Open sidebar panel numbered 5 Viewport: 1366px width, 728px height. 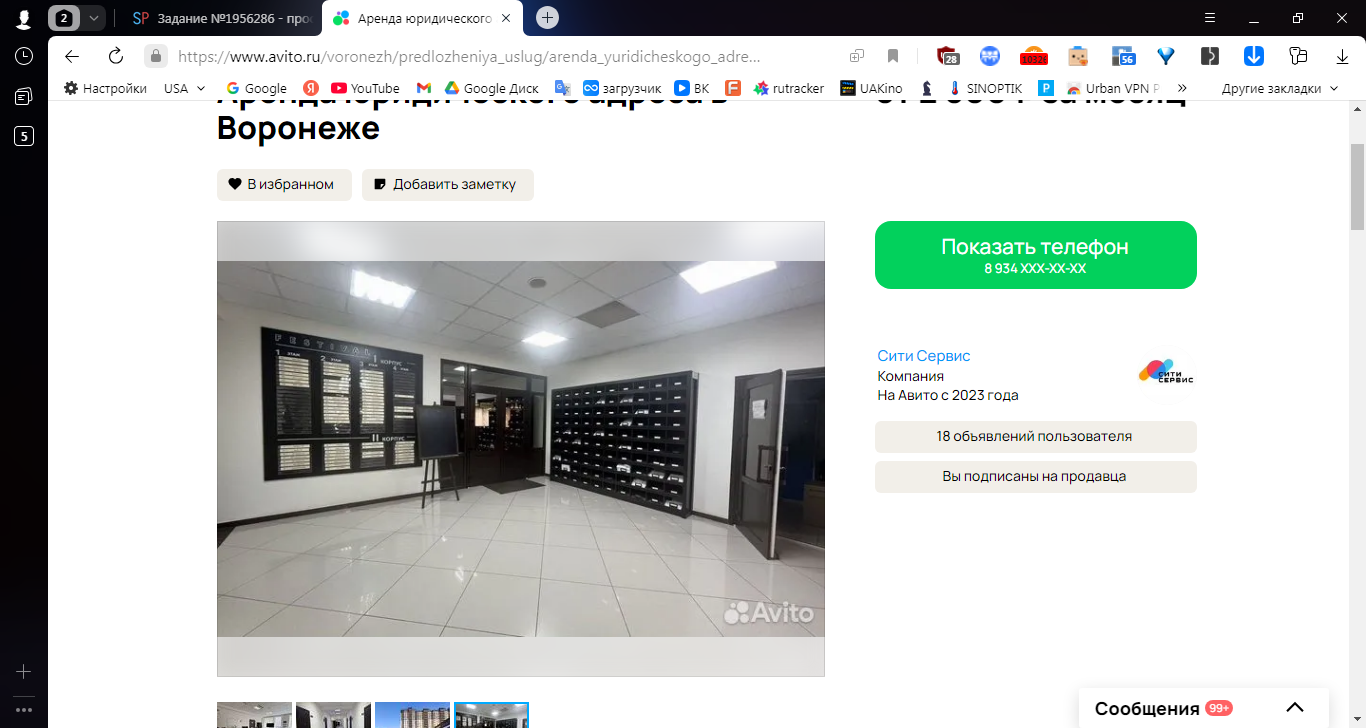click(24, 136)
